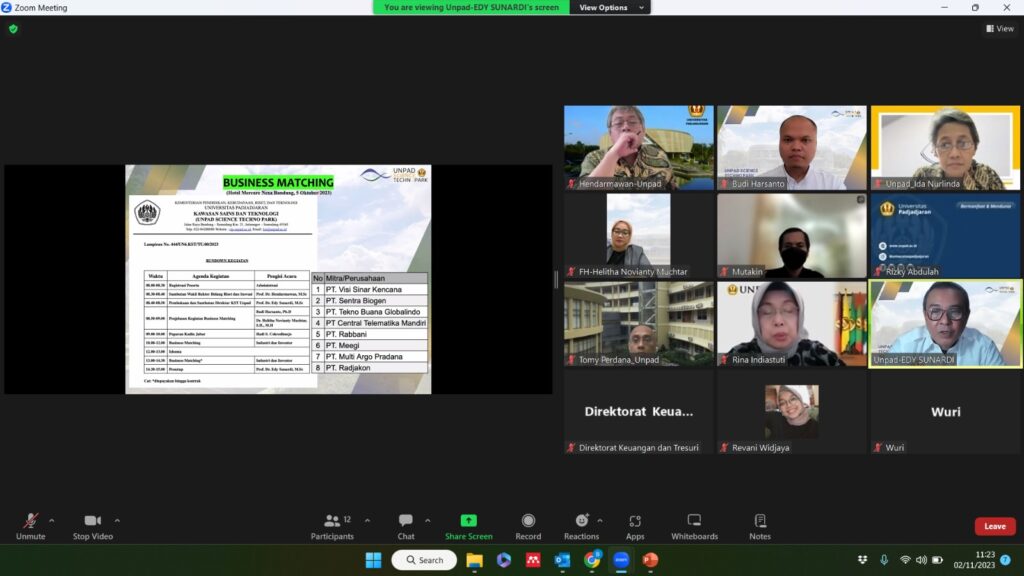
Task: Select Mutakin video tile
Action: (792, 236)
